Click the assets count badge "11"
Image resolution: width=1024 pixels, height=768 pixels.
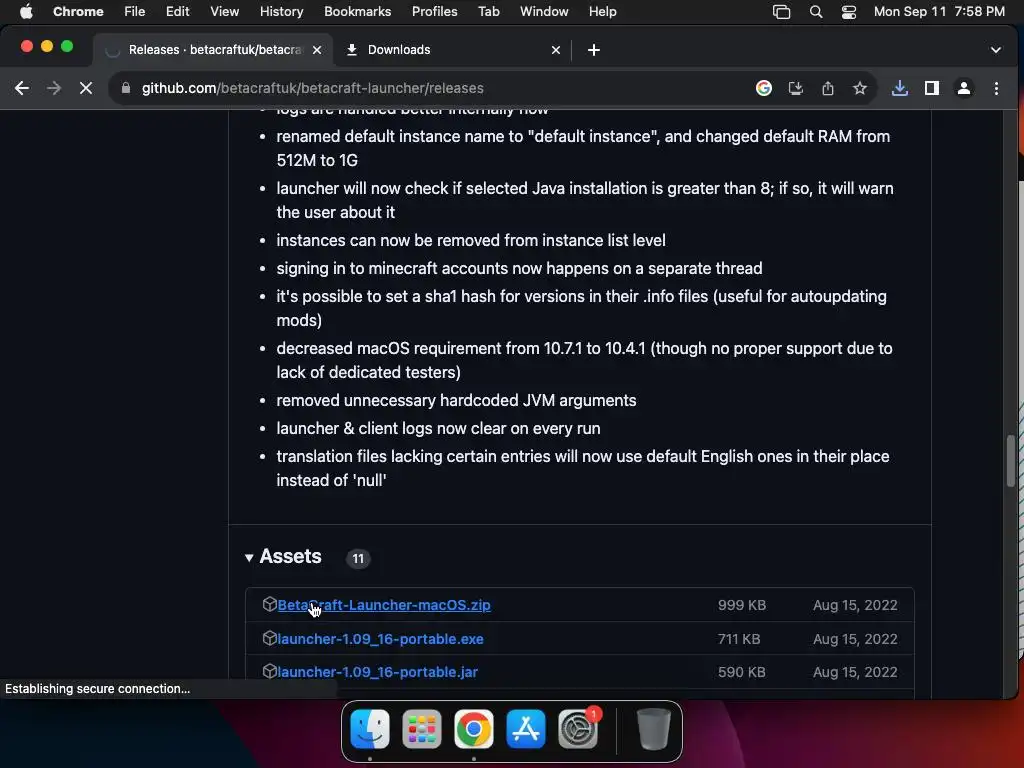click(358, 558)
